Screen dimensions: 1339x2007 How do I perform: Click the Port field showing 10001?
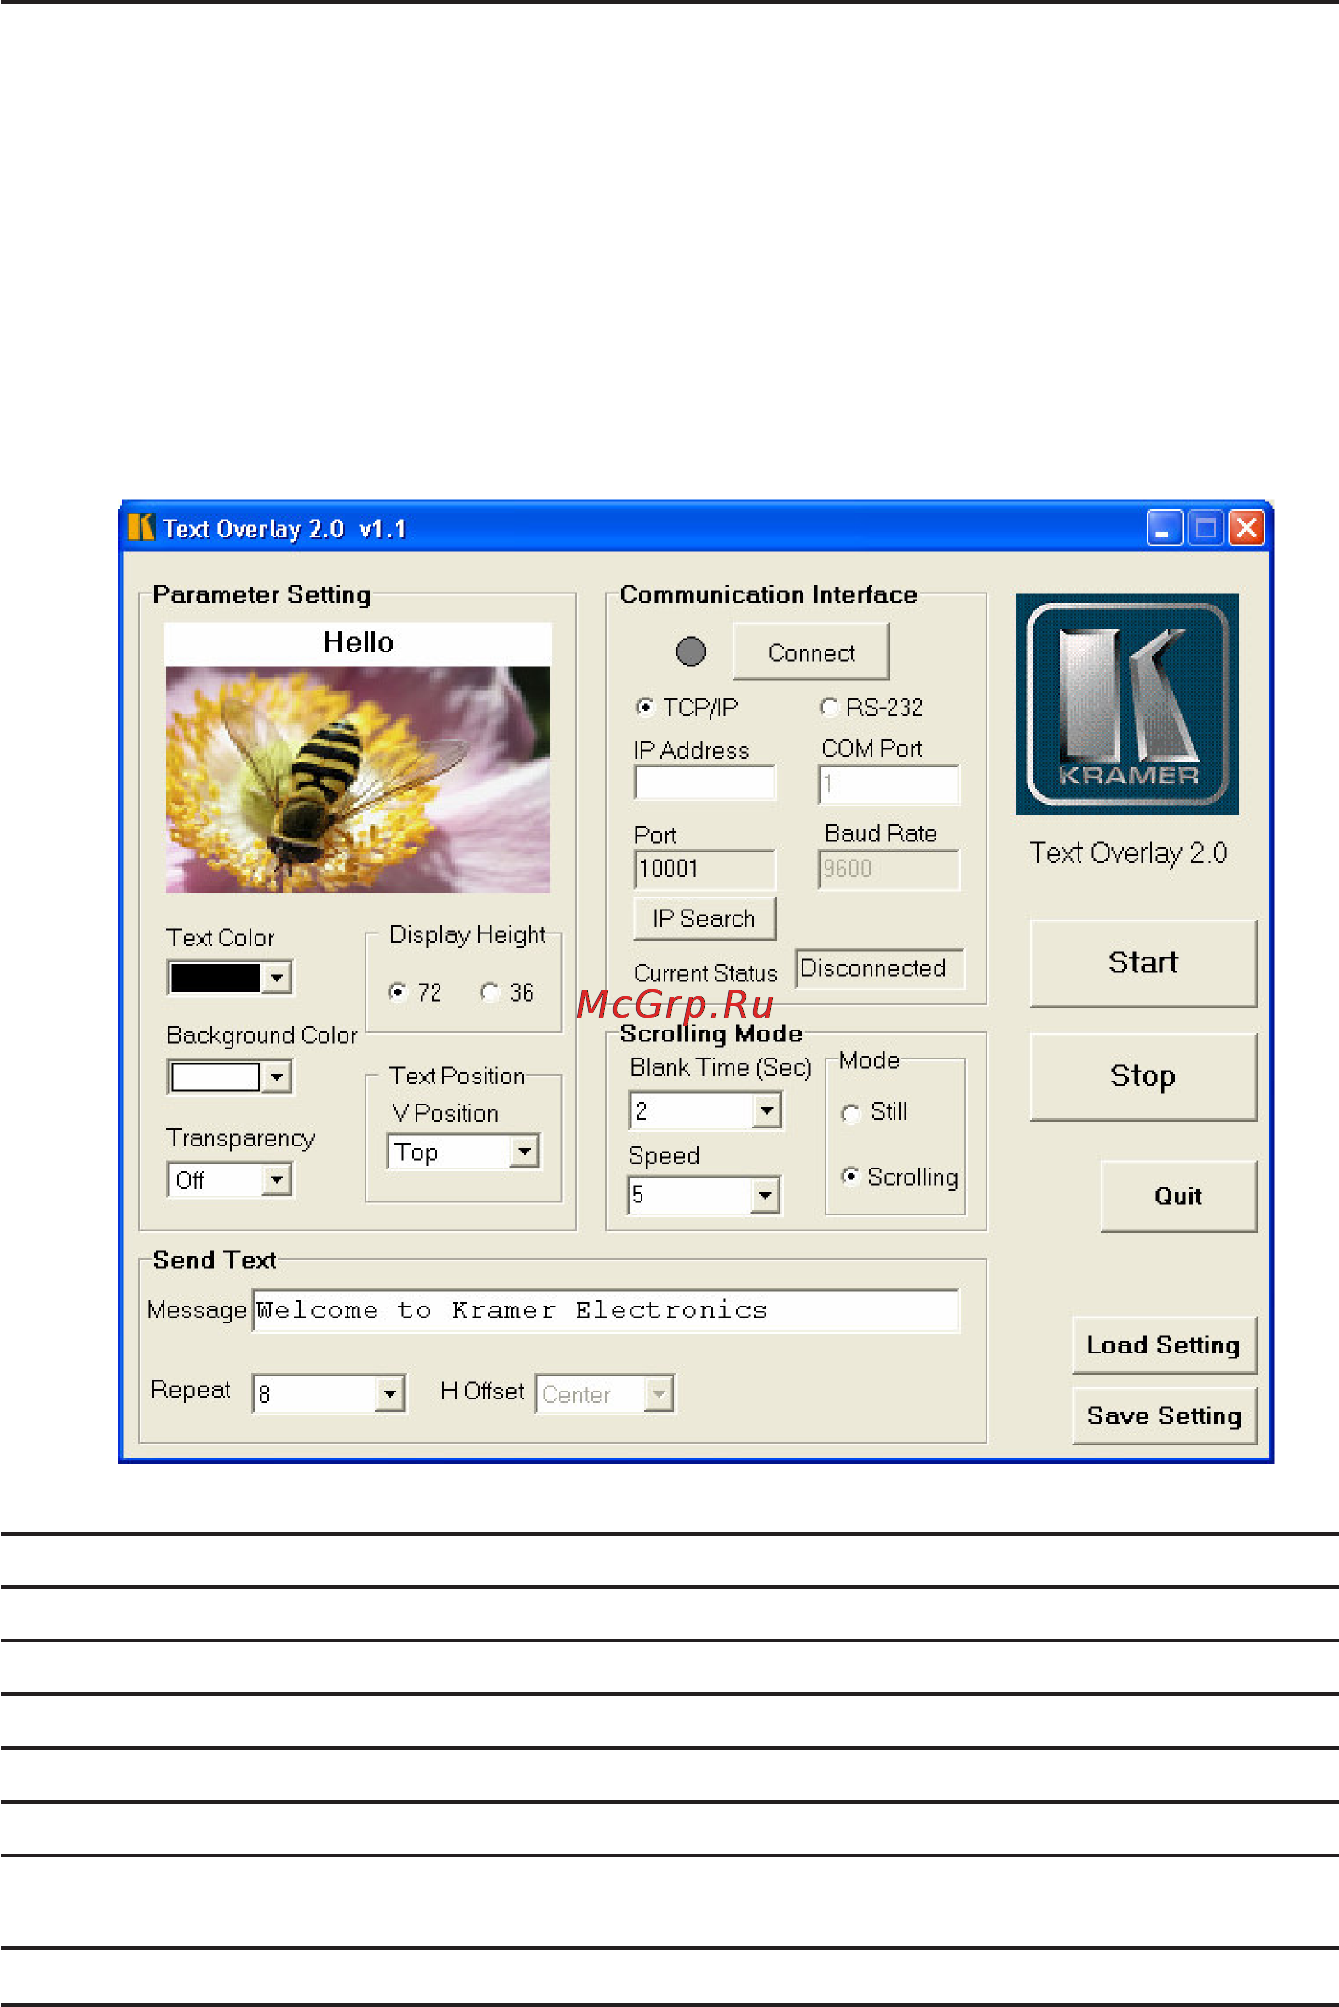coord(705,869)
